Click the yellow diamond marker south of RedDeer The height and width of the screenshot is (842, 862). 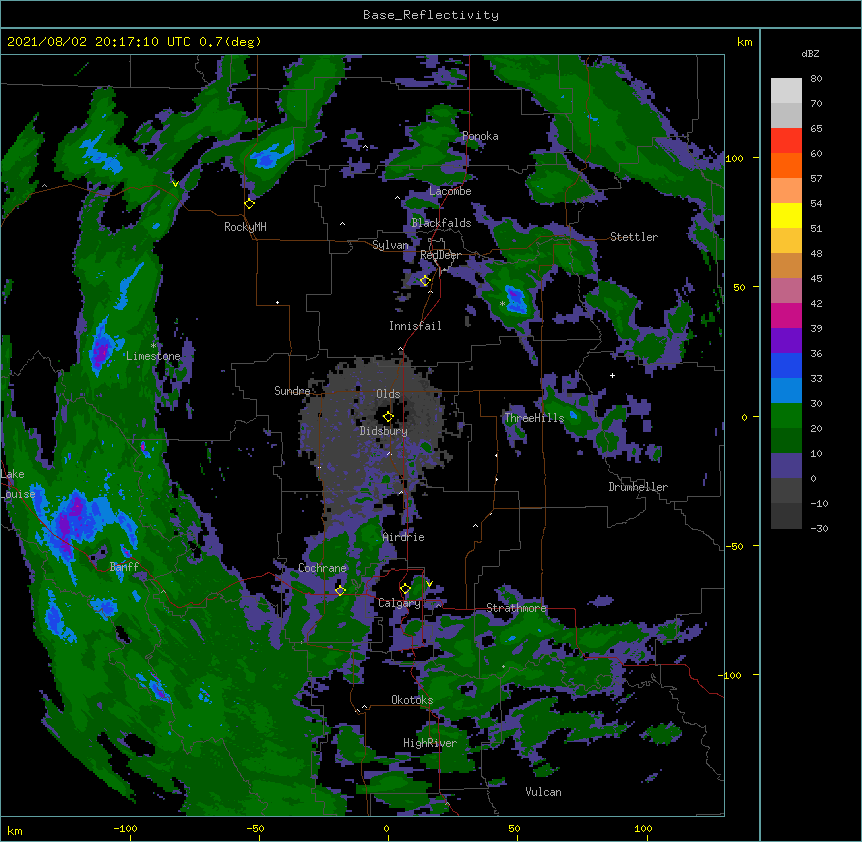pos(425,281)
